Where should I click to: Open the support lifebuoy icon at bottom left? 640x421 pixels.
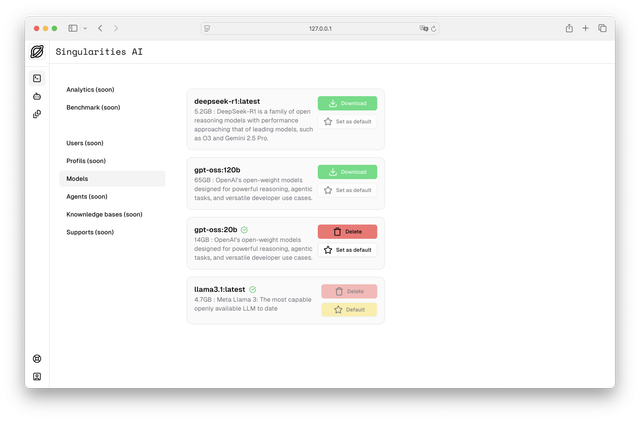pyautogui.click(x=37, y=359)
